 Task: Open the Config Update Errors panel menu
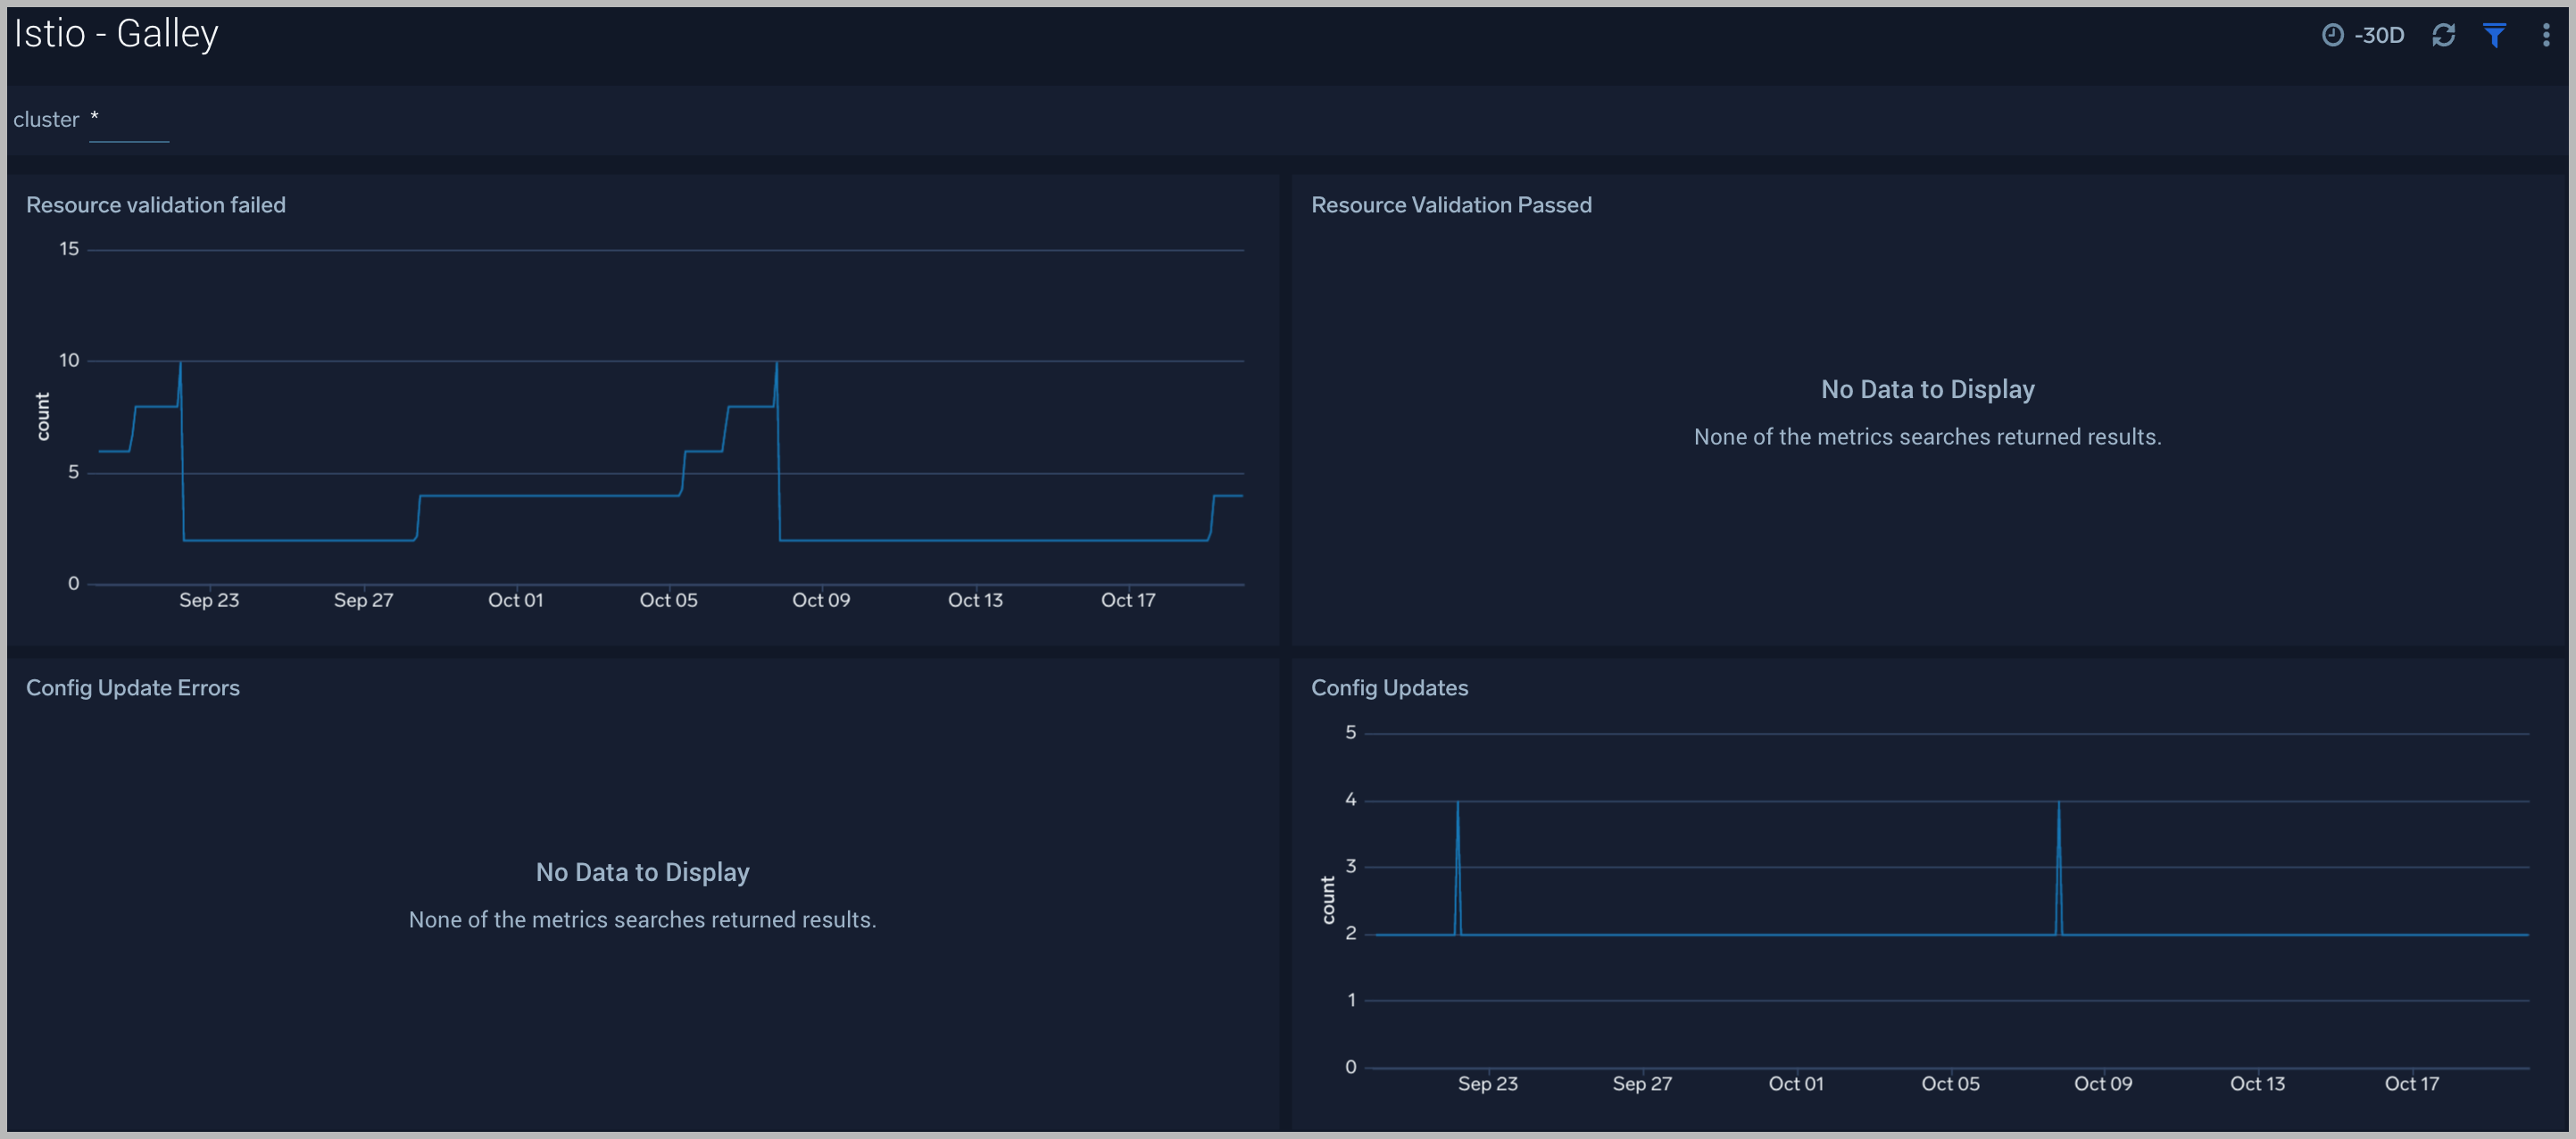pos(133,687)
